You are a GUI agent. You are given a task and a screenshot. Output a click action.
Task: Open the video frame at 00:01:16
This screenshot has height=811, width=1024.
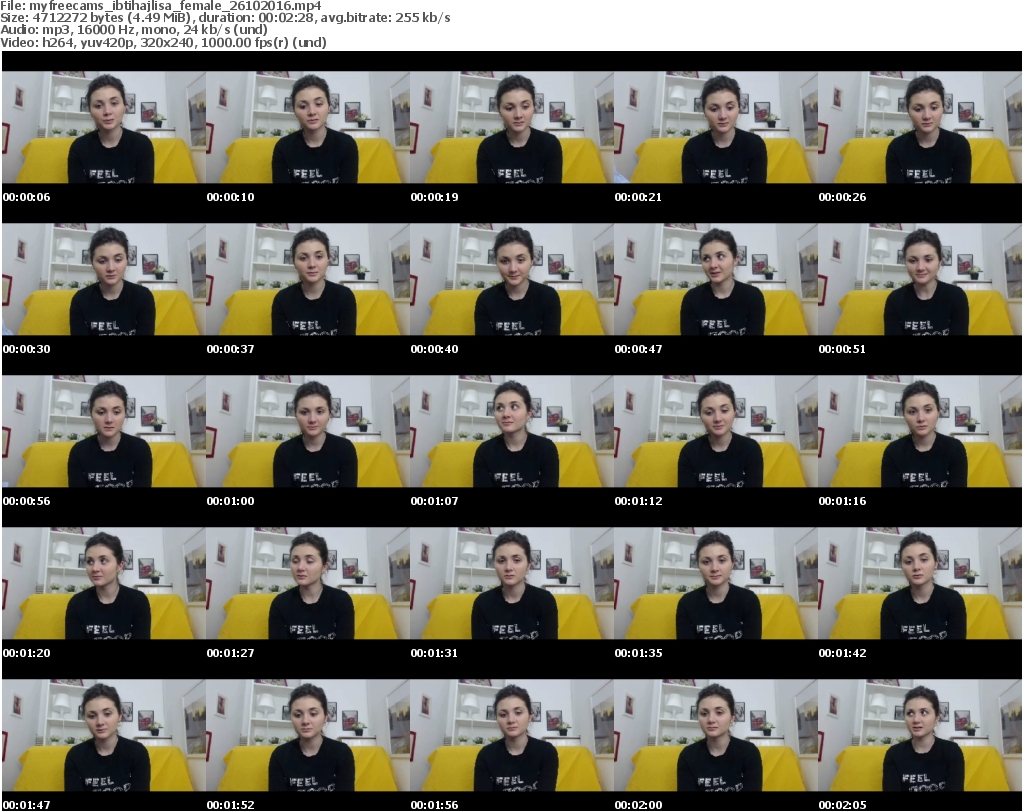[920, 431]
